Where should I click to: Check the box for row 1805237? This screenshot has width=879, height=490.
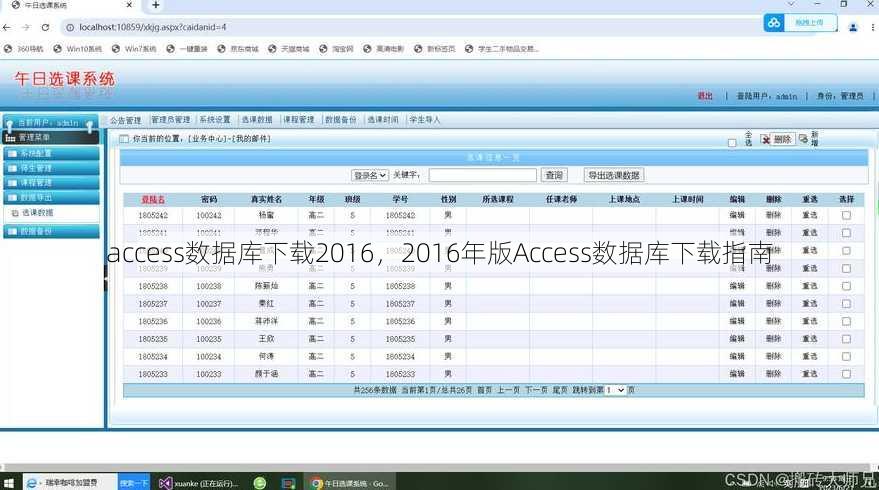846,303
